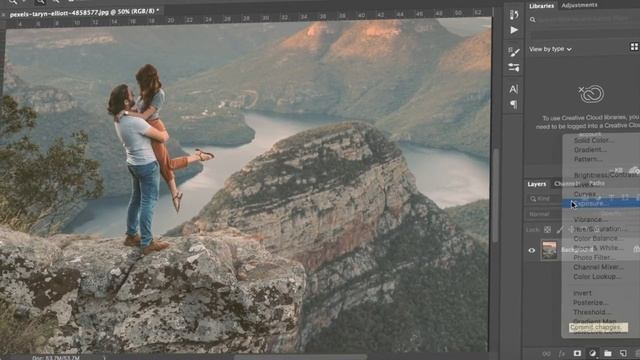Viewport: 640px width, 360px height.
Task: Choose Invert from adjustment menu
Action: (x=582, y=293)
